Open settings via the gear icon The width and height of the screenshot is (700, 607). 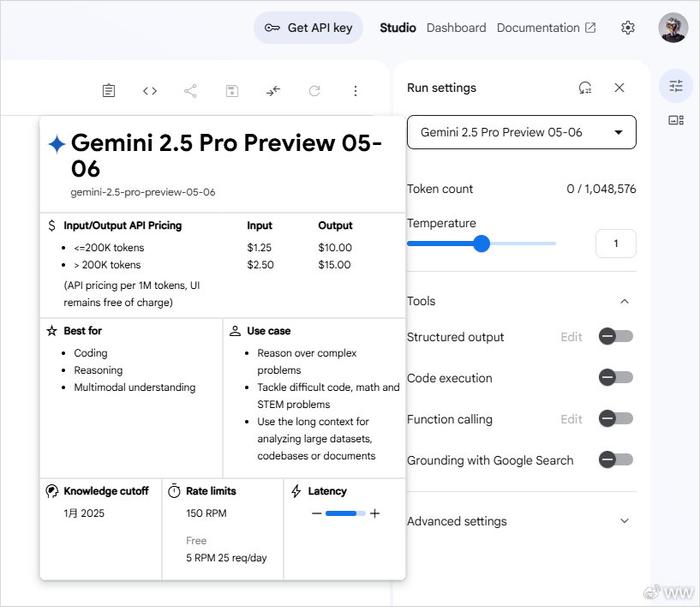click(628, 28)
